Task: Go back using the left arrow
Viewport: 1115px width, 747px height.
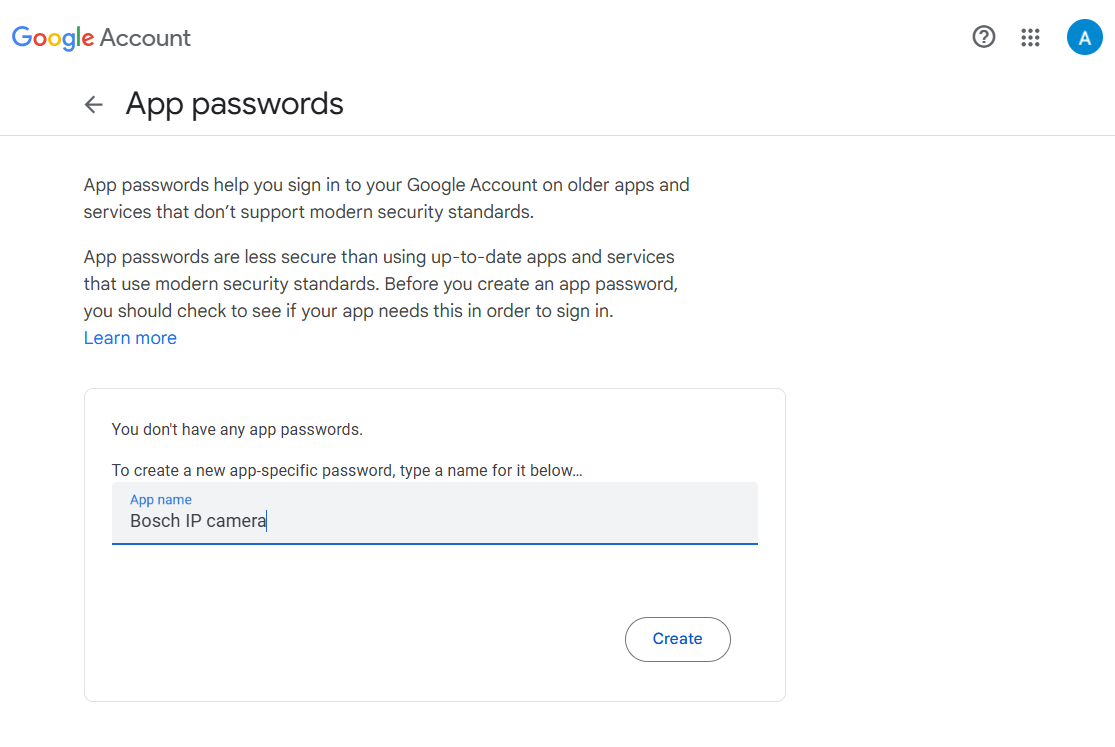Action: point(94,104)
